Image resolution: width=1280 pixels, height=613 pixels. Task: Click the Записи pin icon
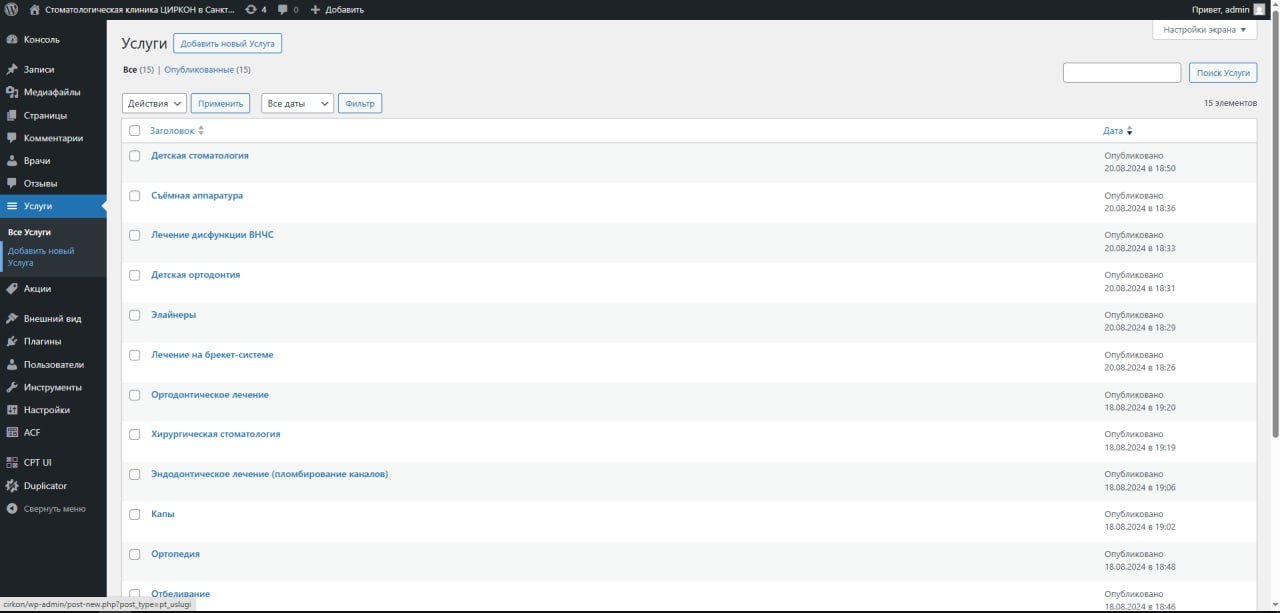[x=12, y=70]
